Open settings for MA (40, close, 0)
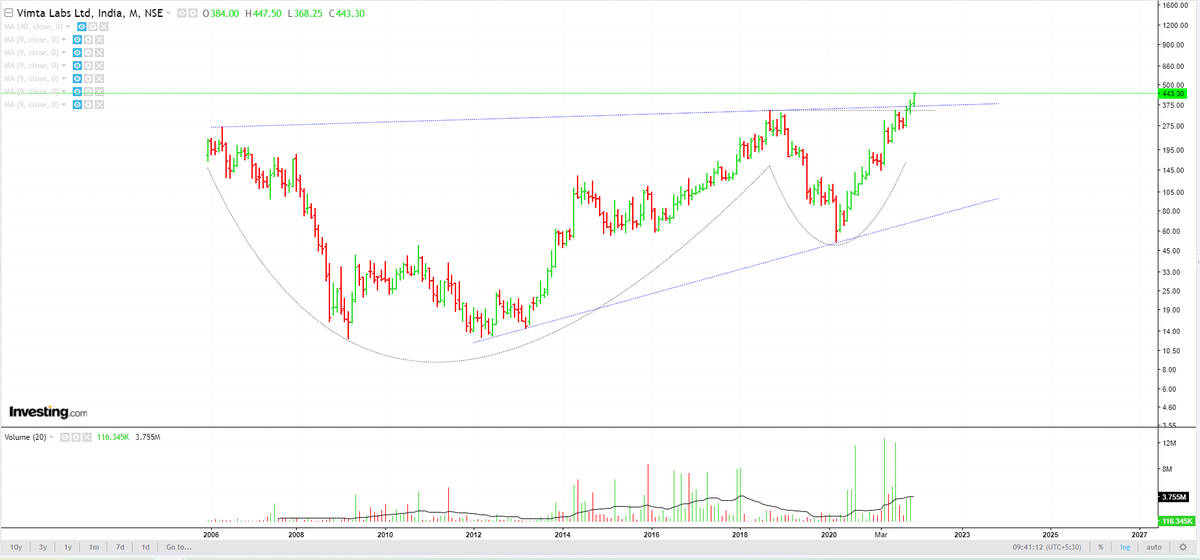The height and width of the screenshot is (560, 1200). pos(93,26)
